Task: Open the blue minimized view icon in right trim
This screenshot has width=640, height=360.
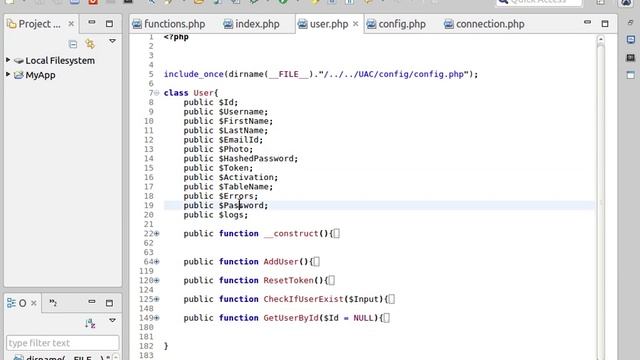Action: [631, 40]
